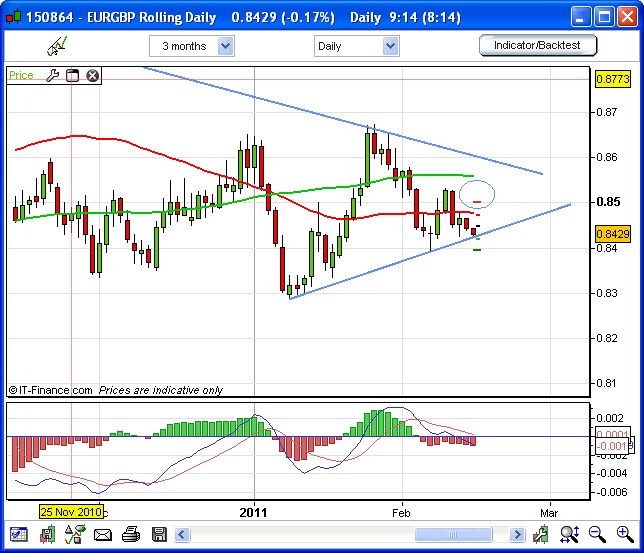
Task: Click the printer icon
Action: coord(131,535)
